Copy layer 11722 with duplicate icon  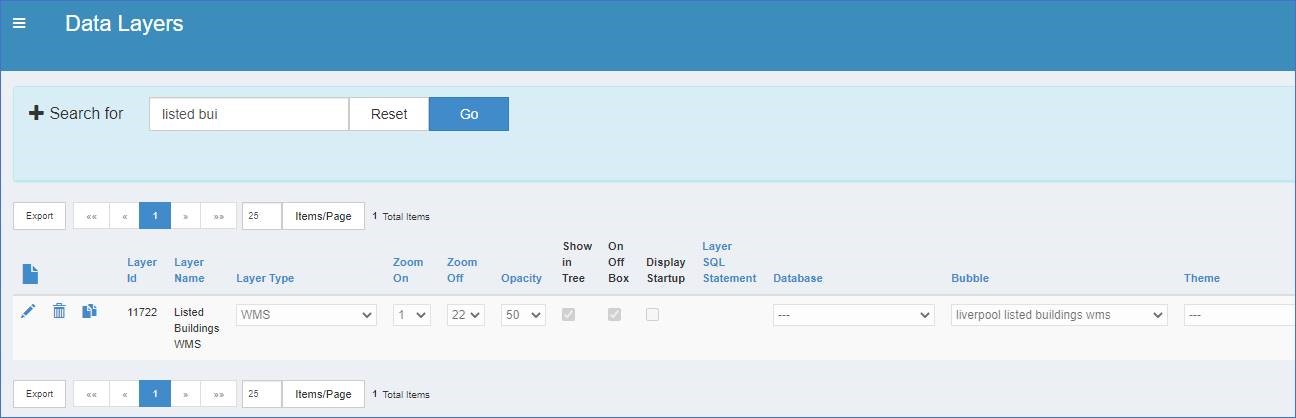pyautogui.click(x=89, y=312)
